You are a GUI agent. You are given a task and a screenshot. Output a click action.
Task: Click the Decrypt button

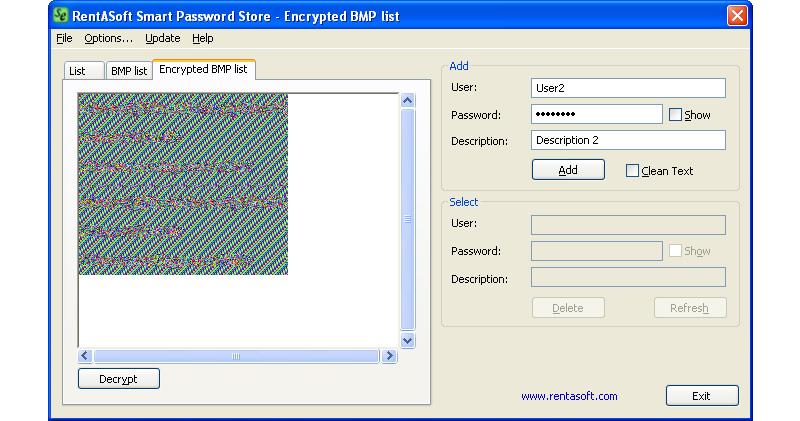coord(118,379)
